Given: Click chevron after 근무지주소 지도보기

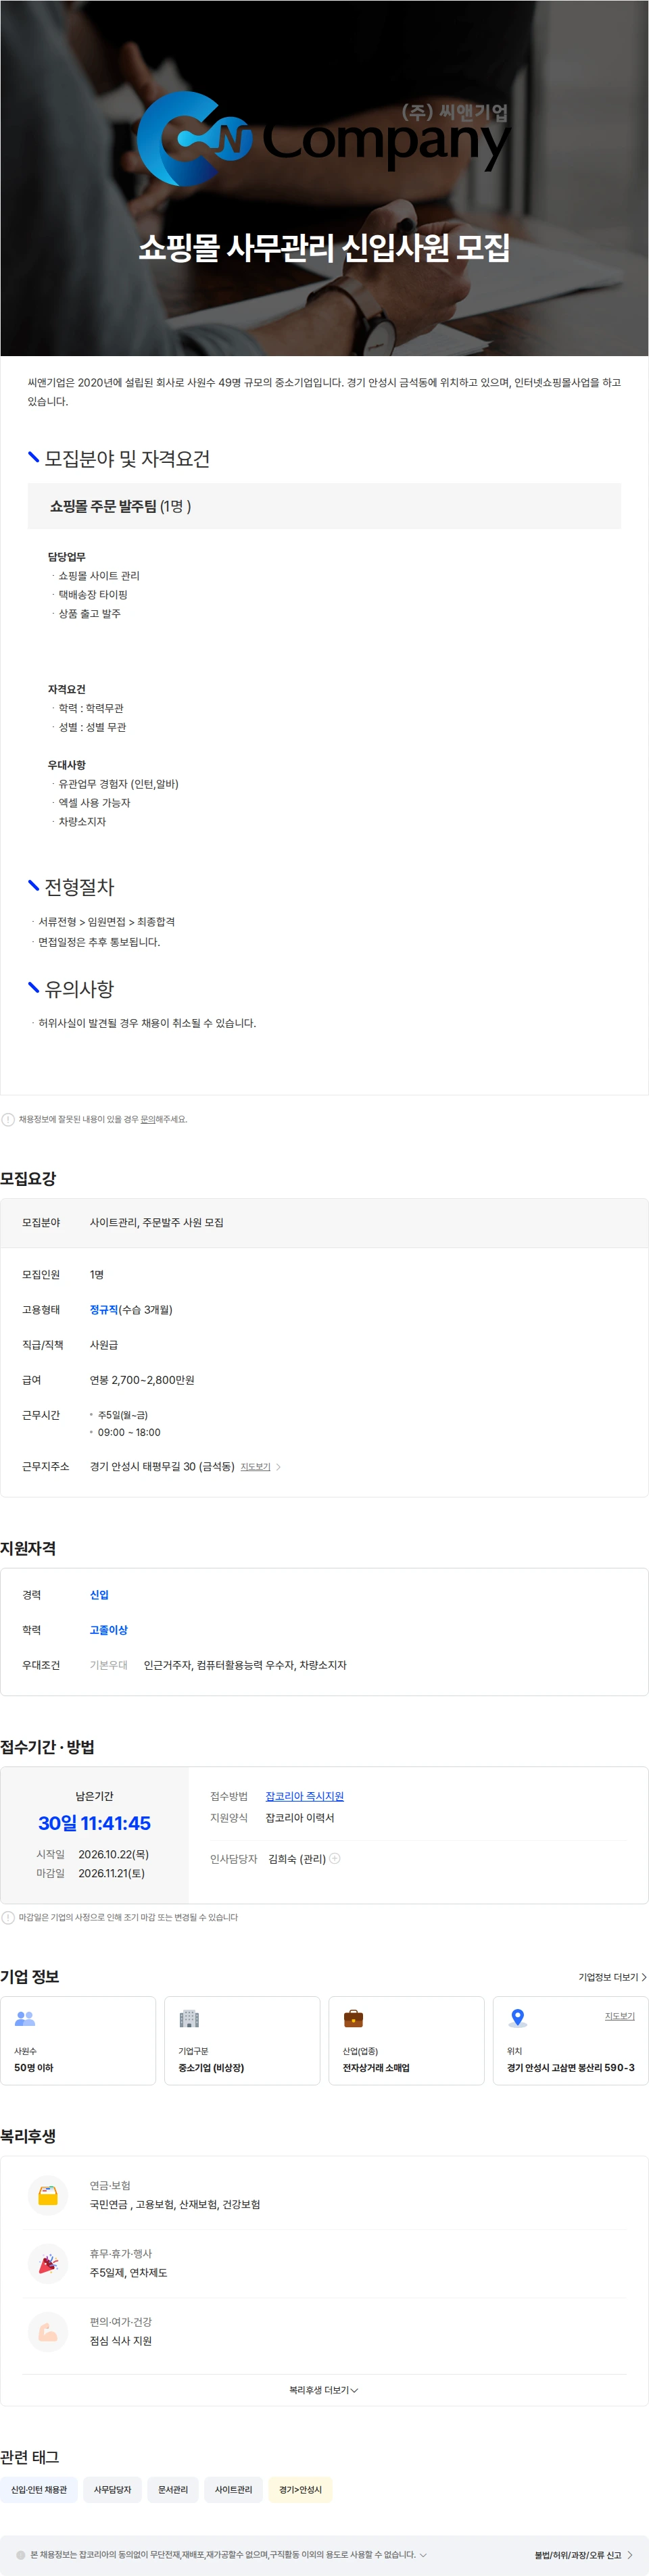Looking at the screenshot, I should coord(278,1467).
